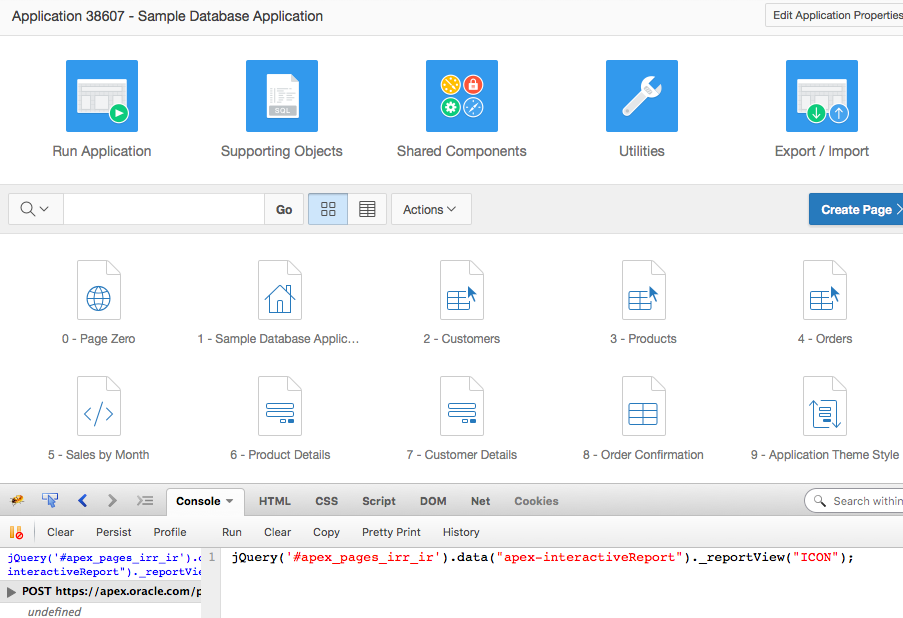Click the page search text field
Viewport: 903px width, 618px height.
point(164,209)
